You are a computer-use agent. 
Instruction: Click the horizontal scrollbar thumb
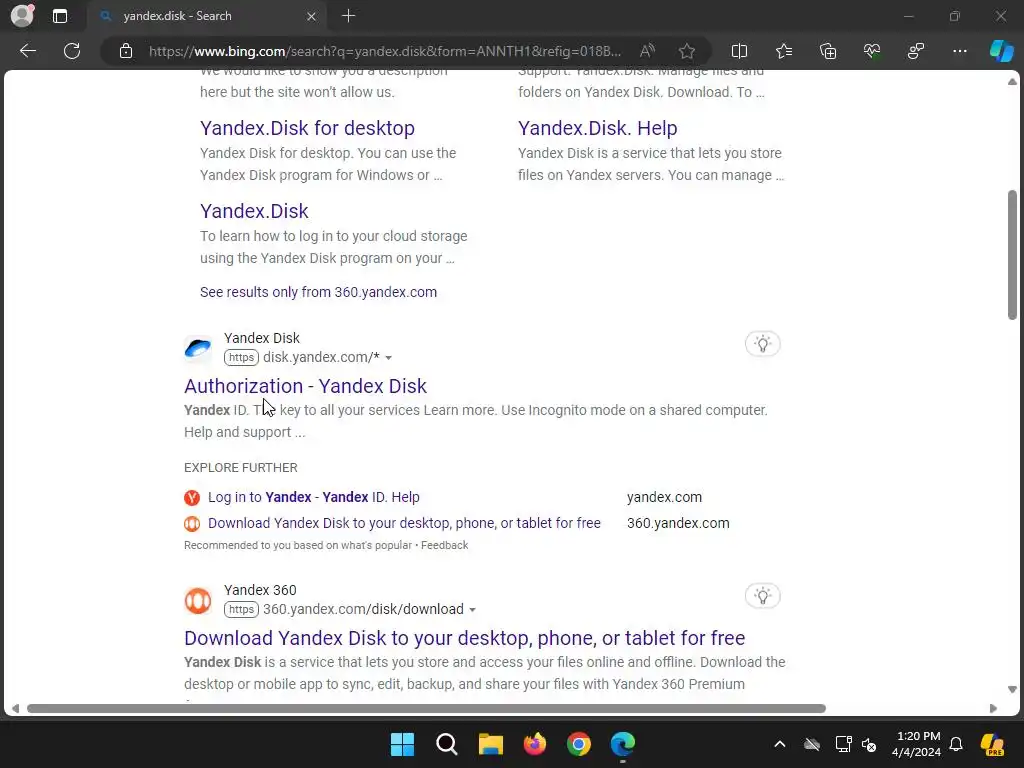coord(426,709)
